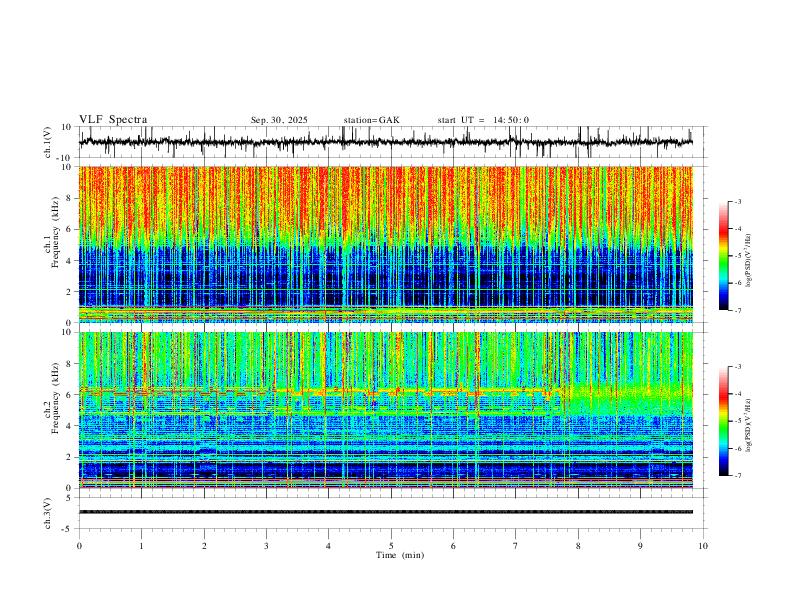Click the "ch.1(V)" waveform axis label

[x=48, y=142]
